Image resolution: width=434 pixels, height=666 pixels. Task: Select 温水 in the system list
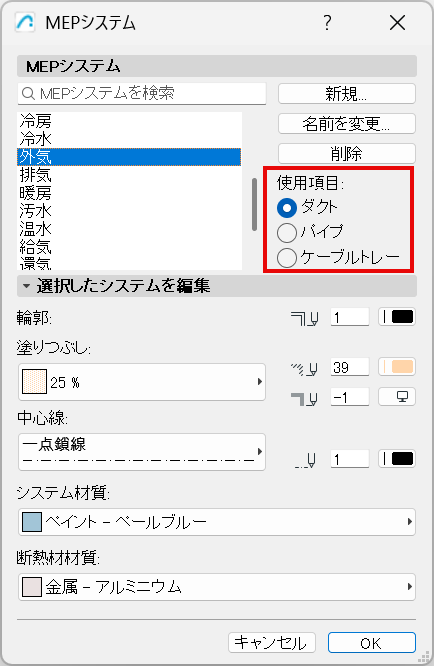pyautogui.click(x=129, y=229)
